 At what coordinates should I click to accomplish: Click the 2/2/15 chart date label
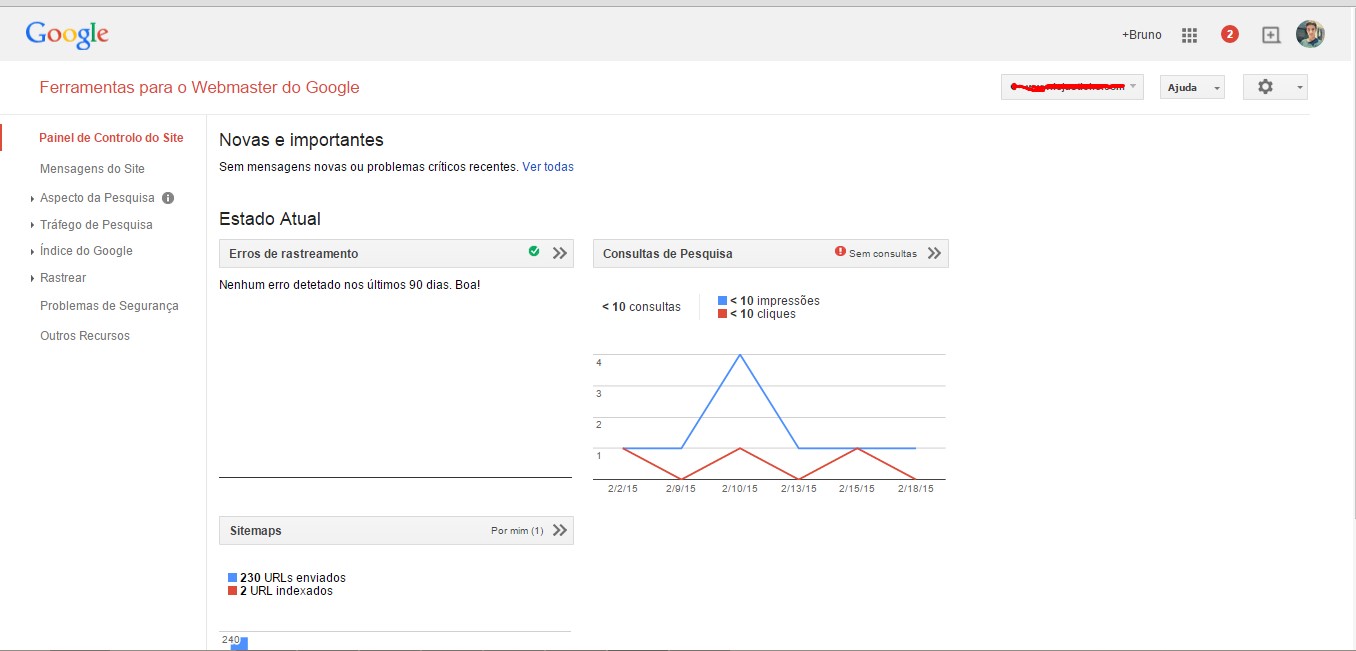click(622, 489)
